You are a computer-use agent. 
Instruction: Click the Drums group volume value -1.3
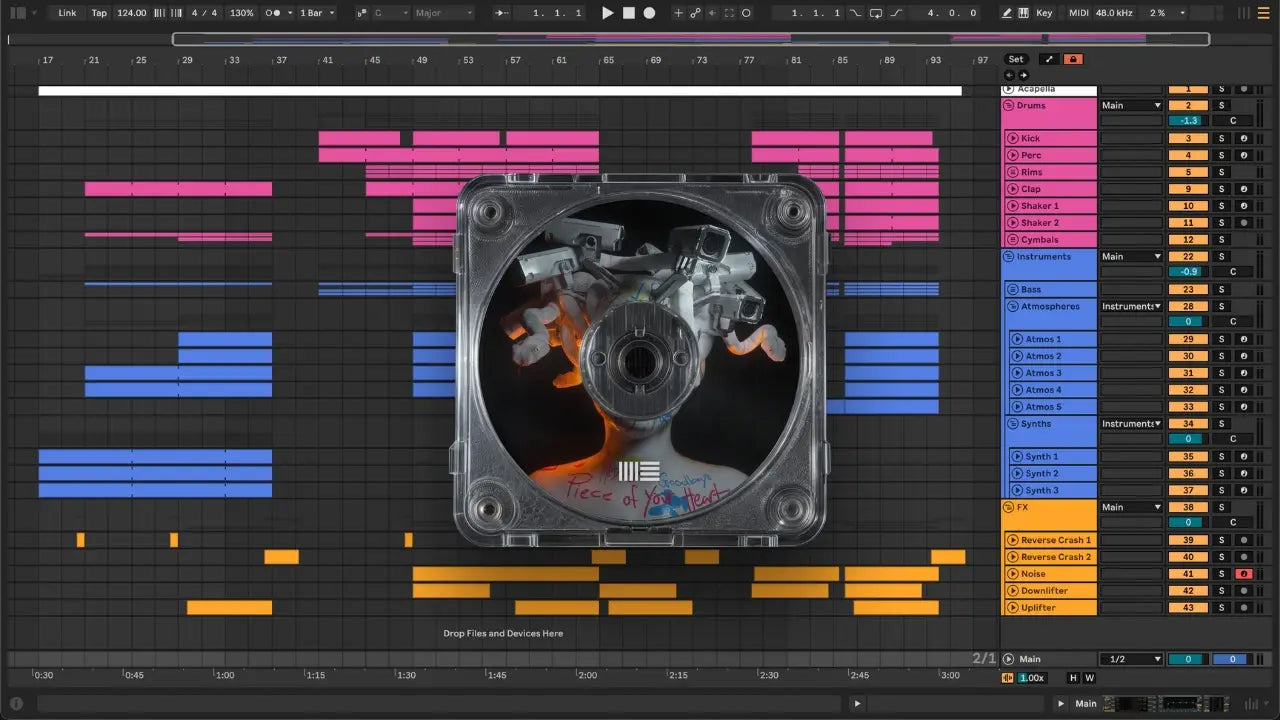pos(1187,121)
